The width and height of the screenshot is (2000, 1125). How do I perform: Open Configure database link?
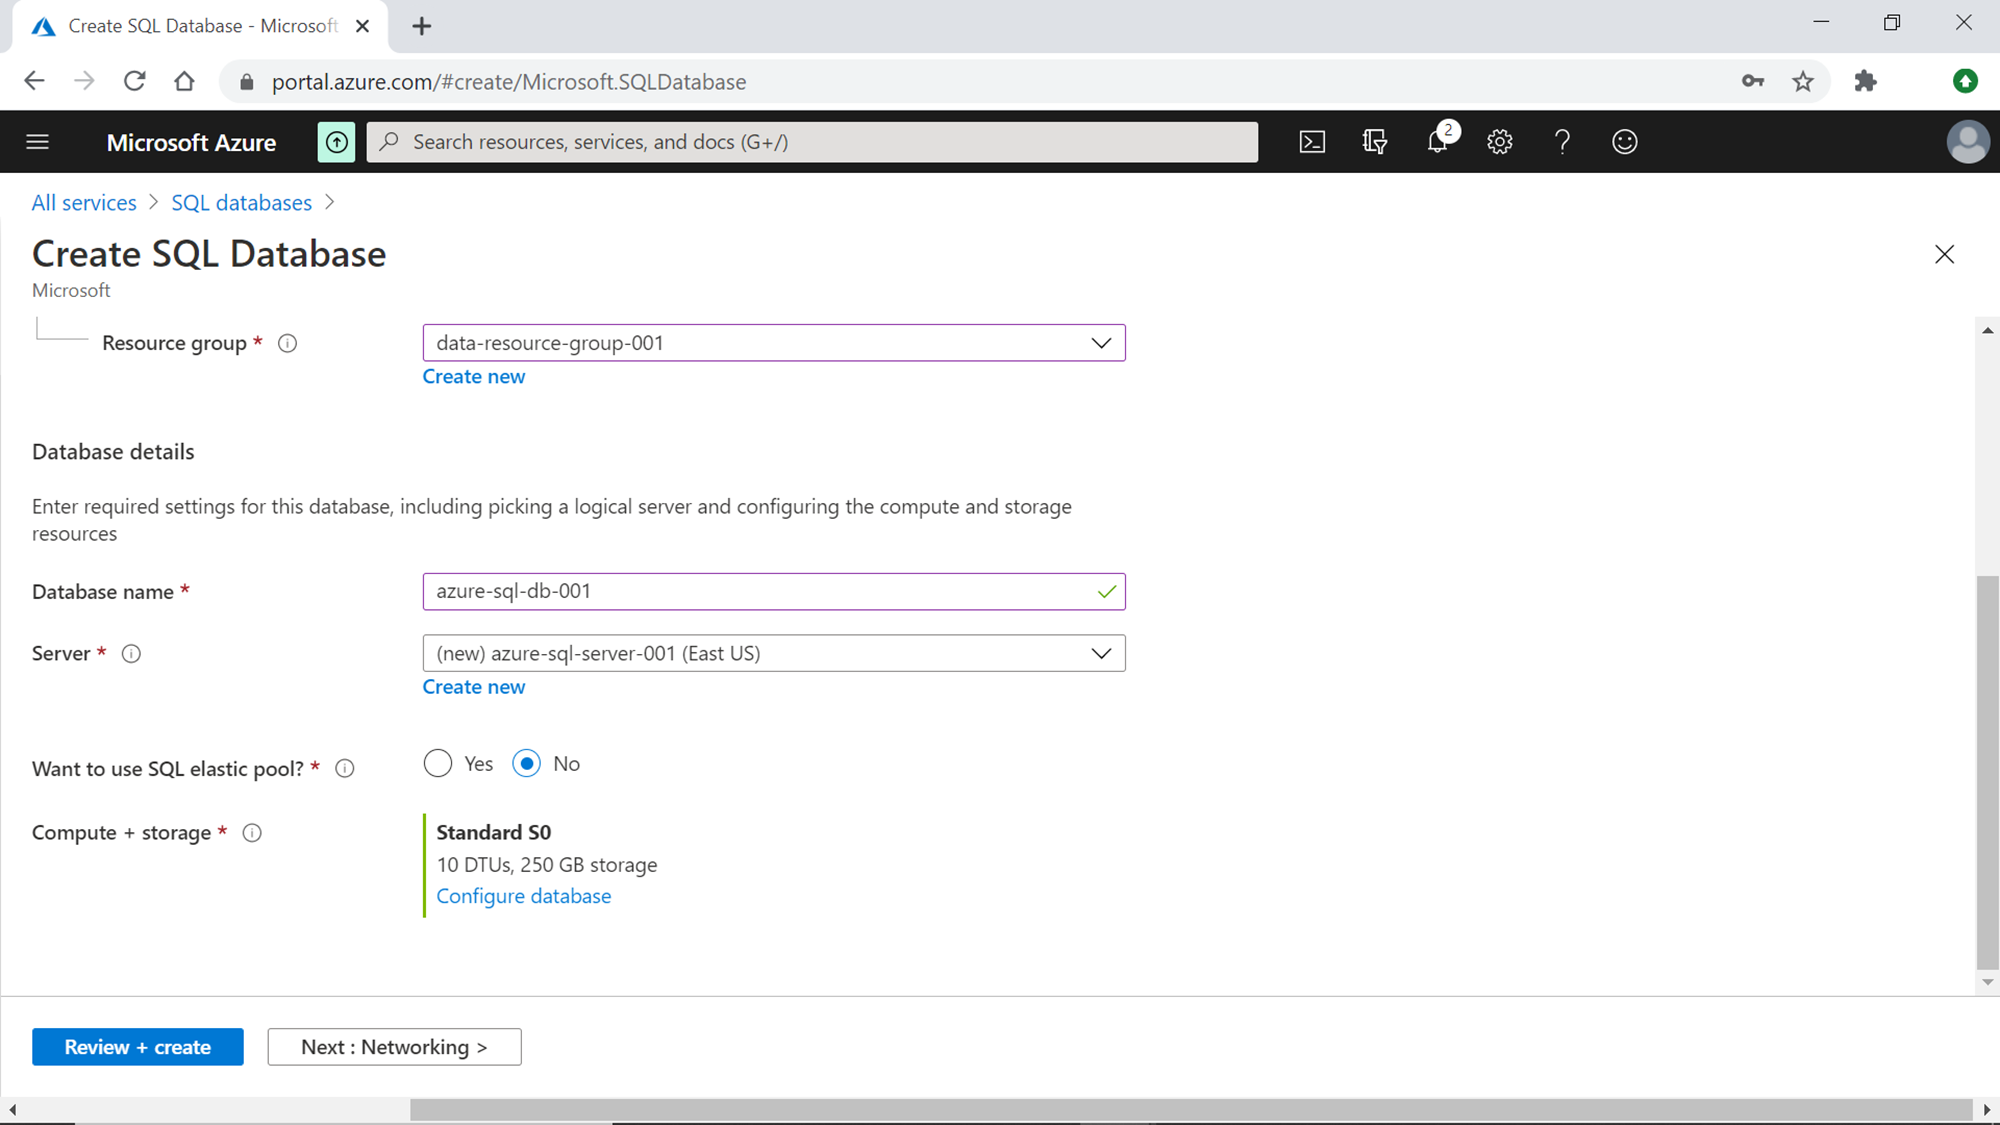click(x=523, y=896)
